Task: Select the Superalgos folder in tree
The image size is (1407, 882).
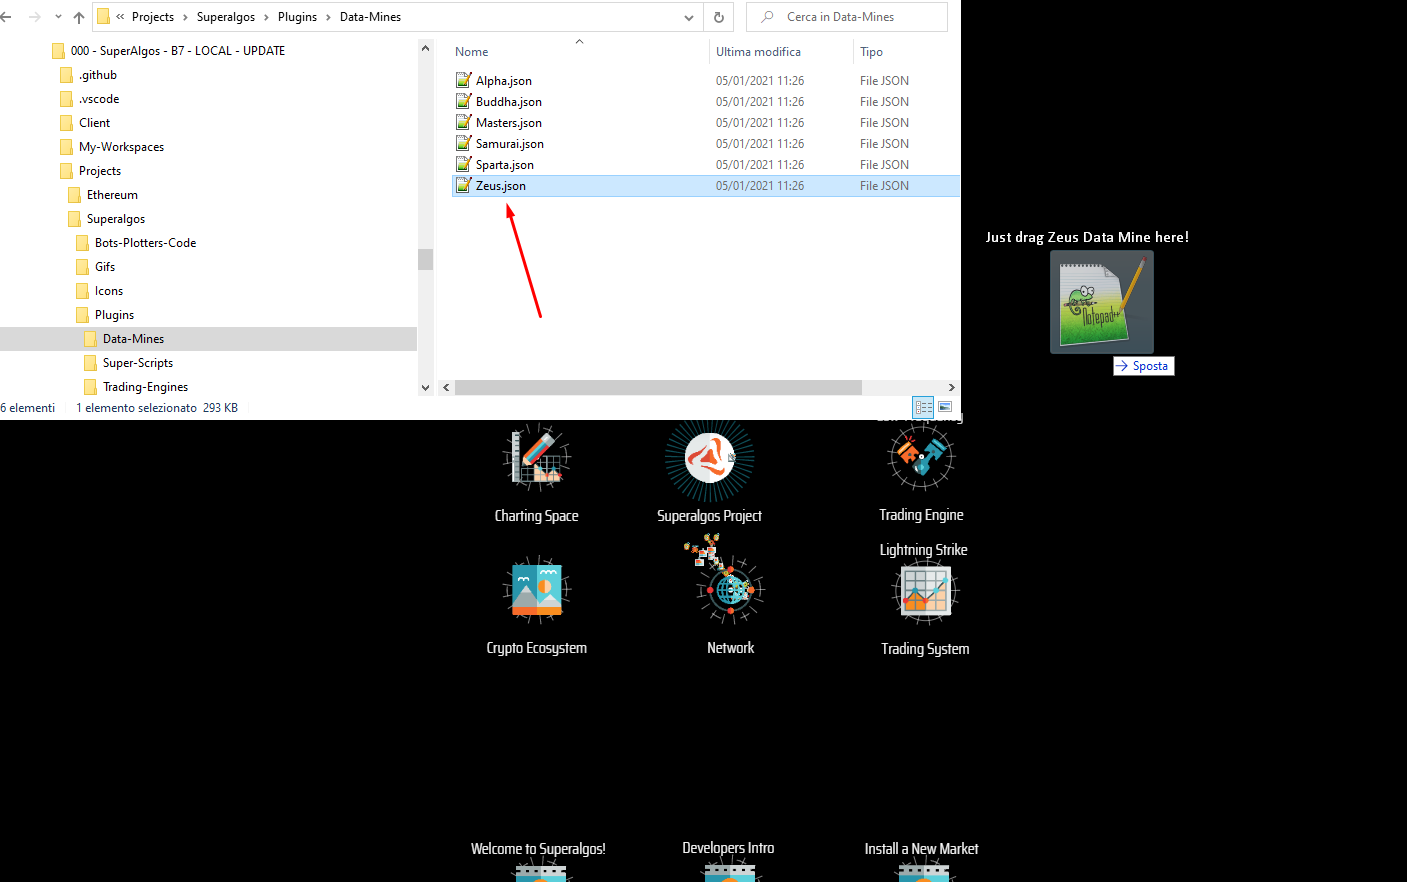Action: pos(116,219)
